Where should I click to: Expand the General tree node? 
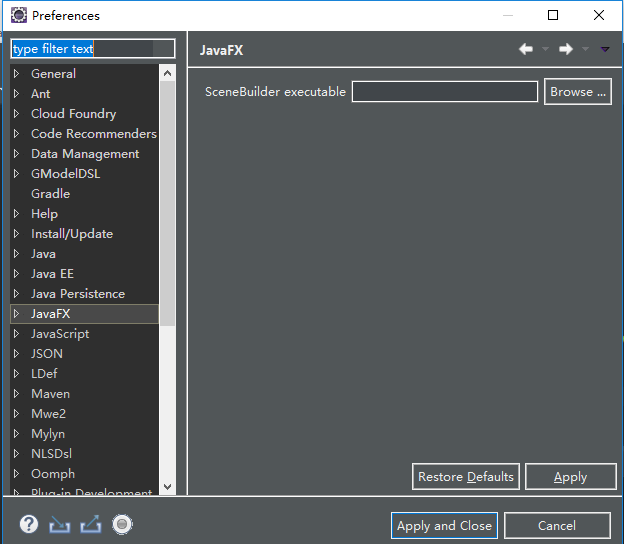16,74
